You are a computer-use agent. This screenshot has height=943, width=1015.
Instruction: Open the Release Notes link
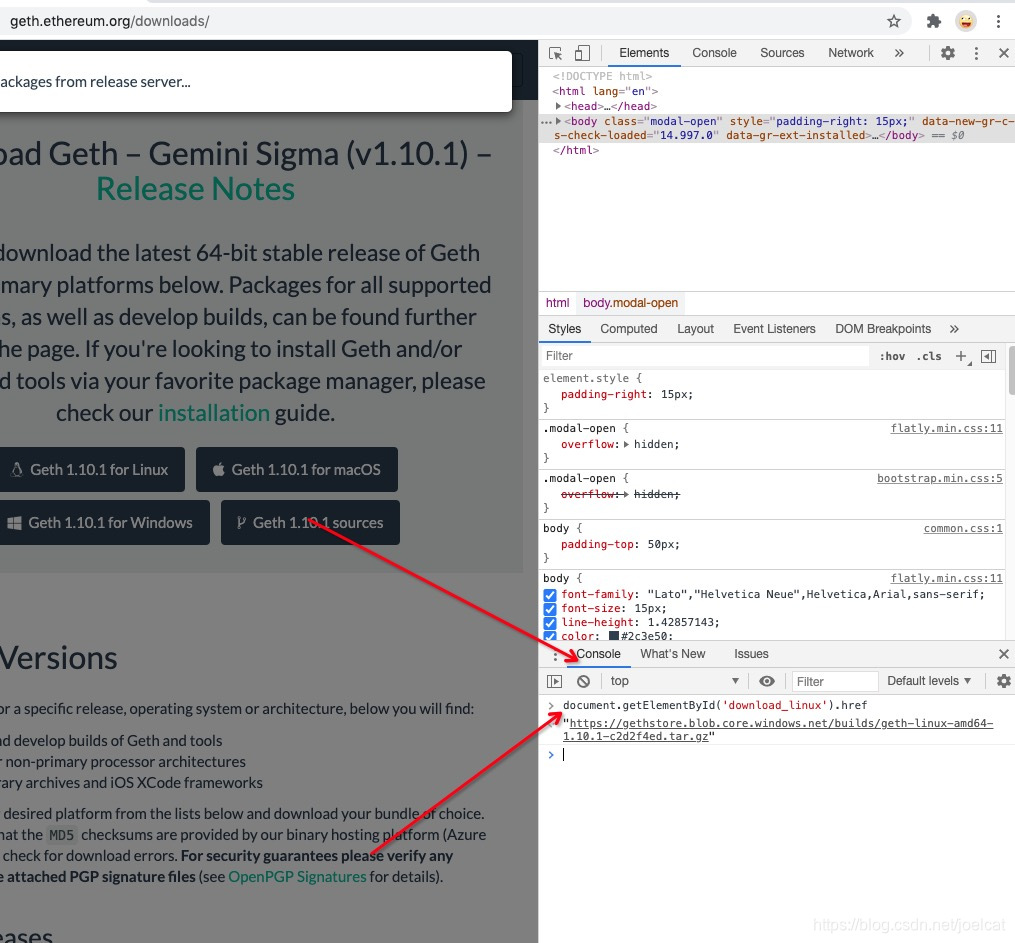195,189
